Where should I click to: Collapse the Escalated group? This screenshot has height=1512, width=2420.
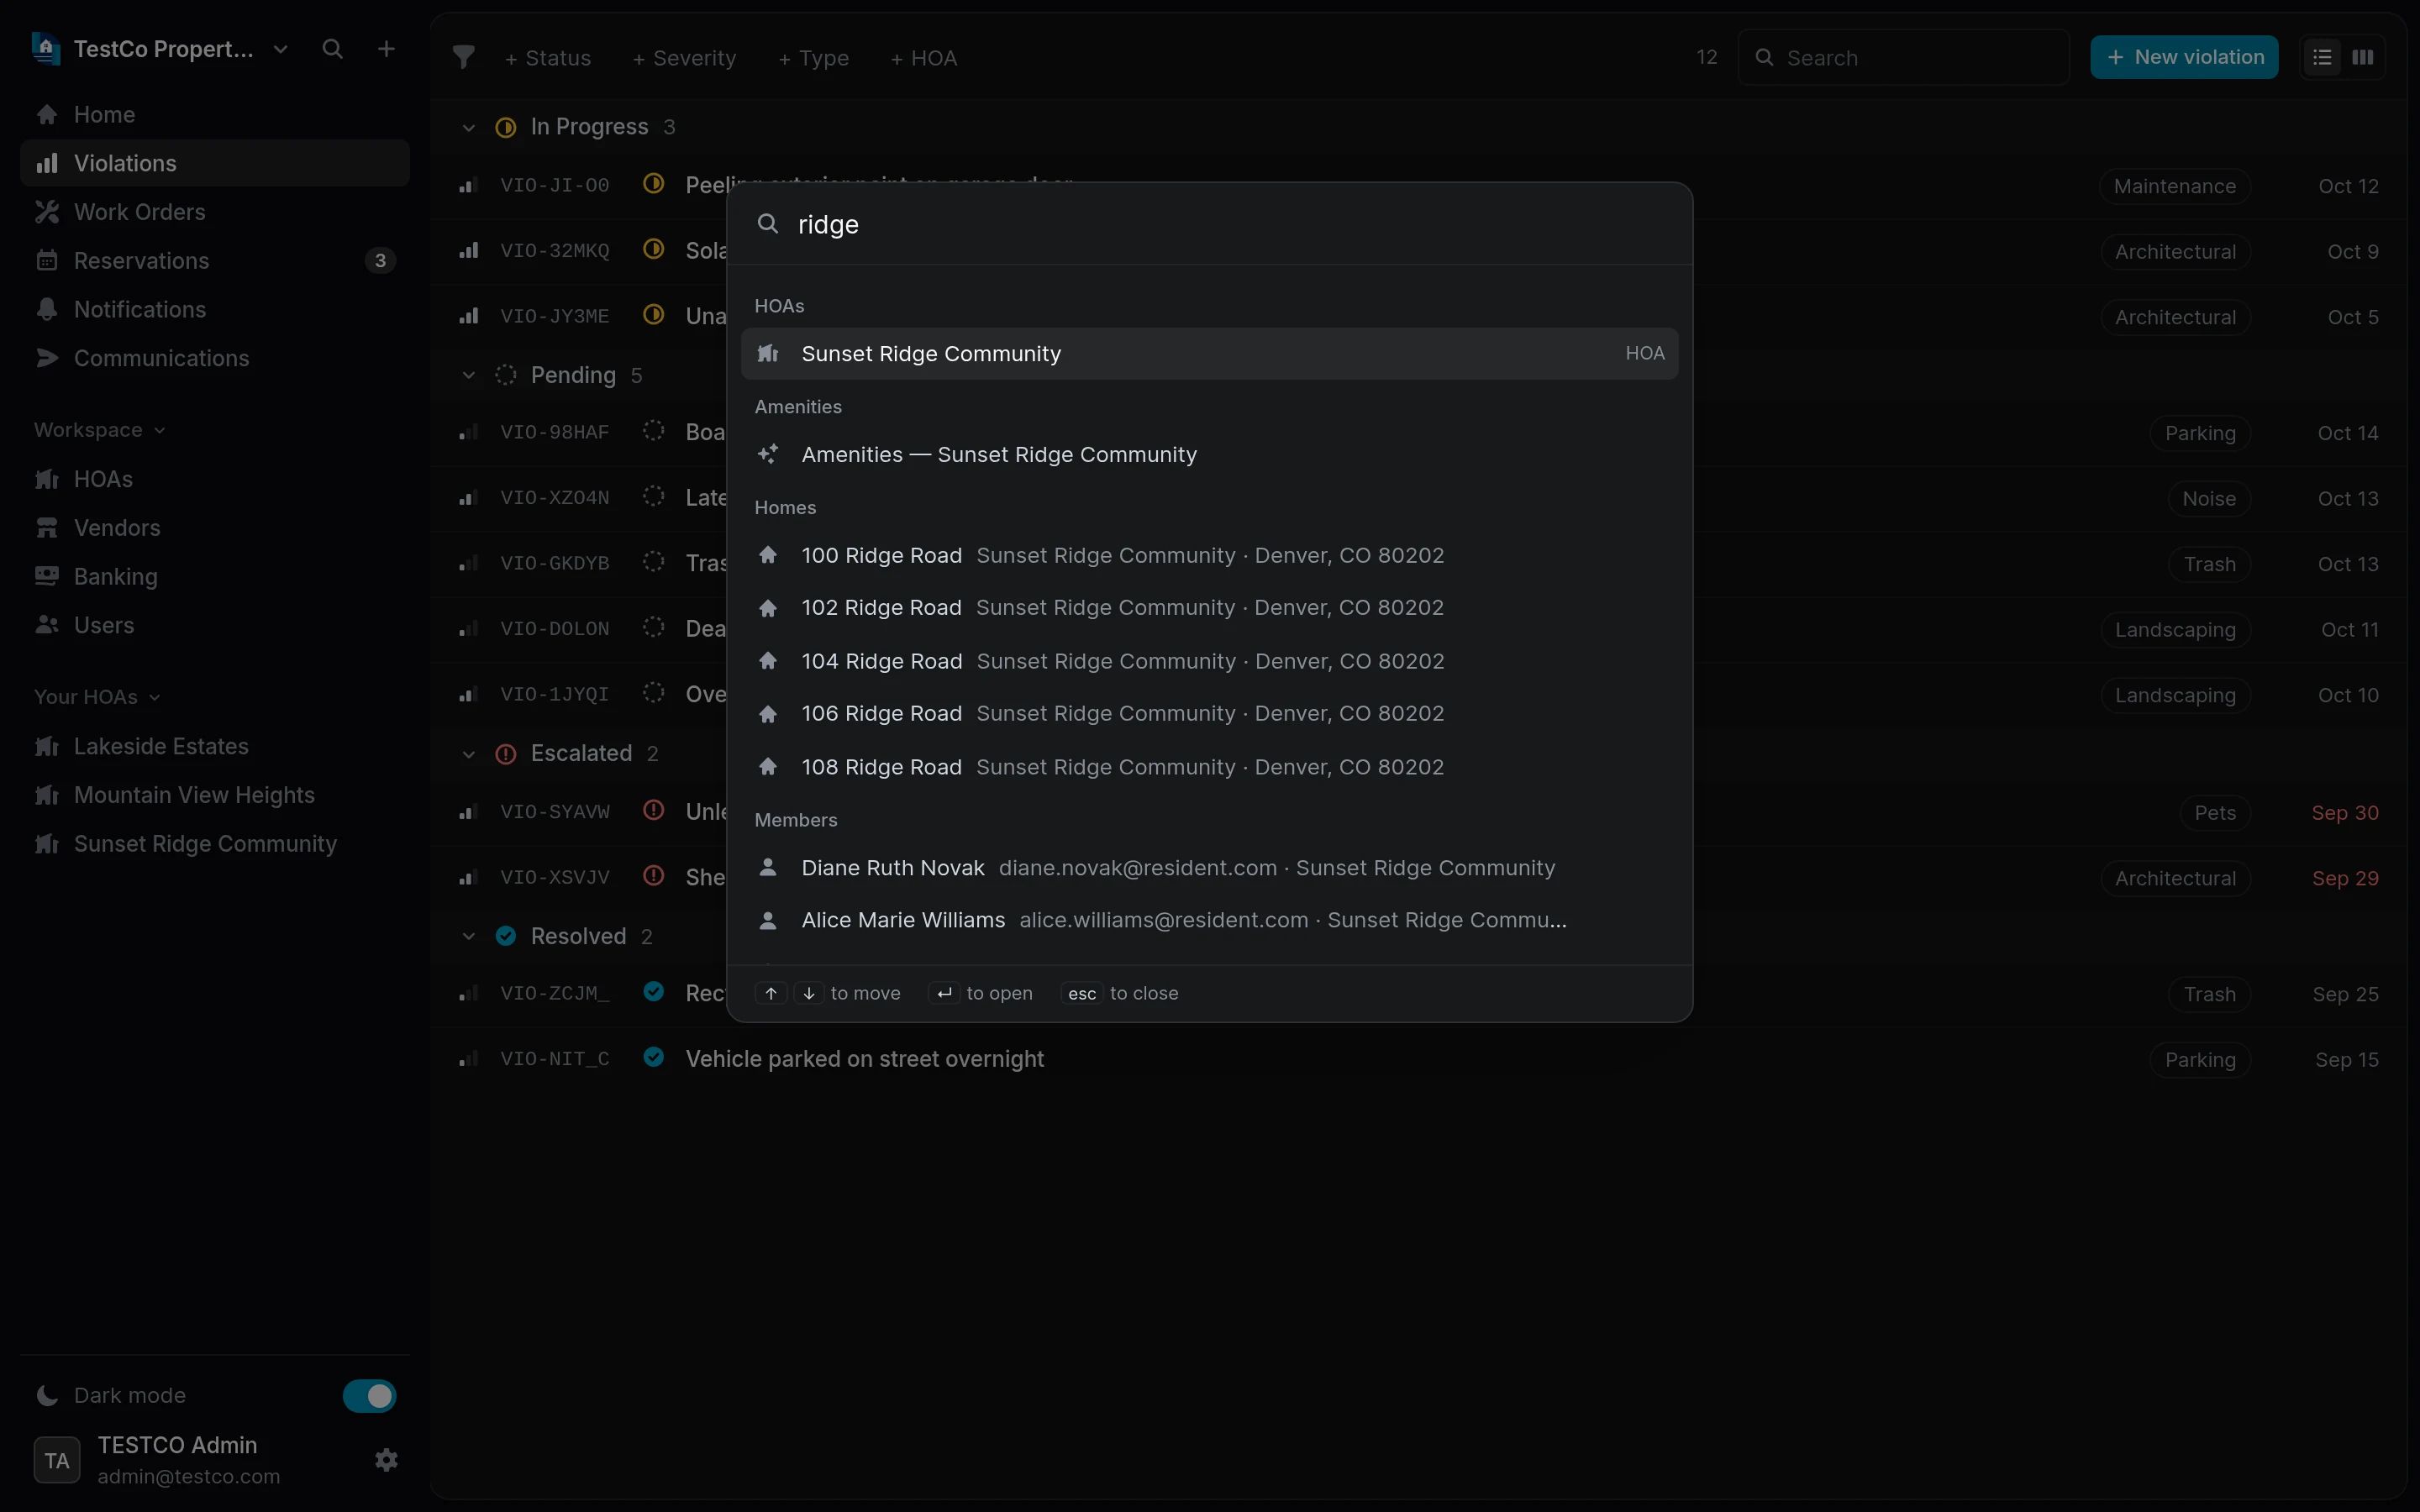(x=468, y=753)
